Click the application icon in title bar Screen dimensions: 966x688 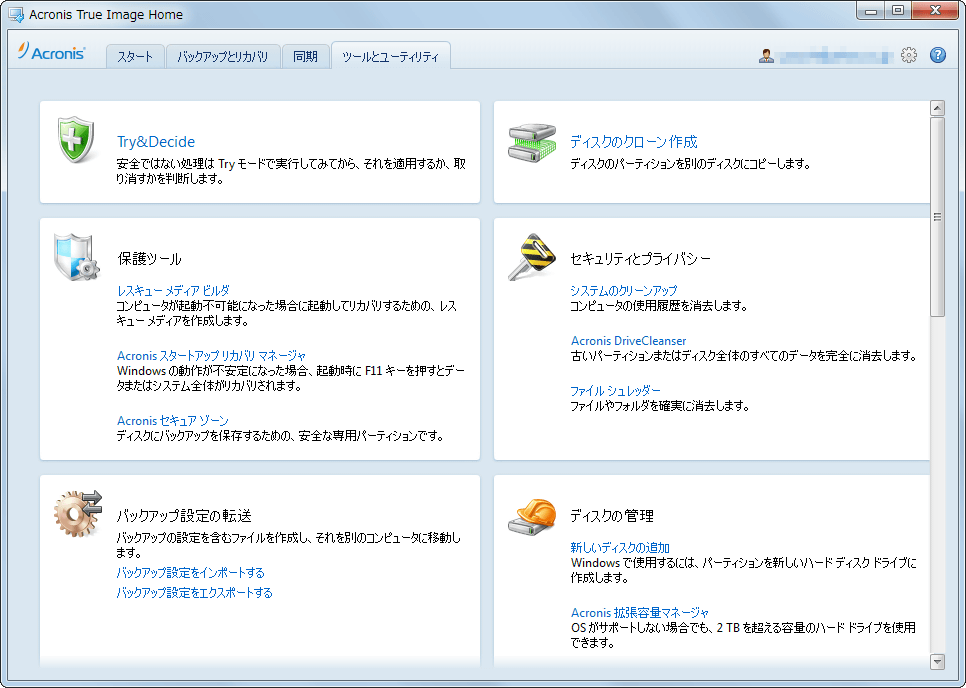click(x=16, y=14)
